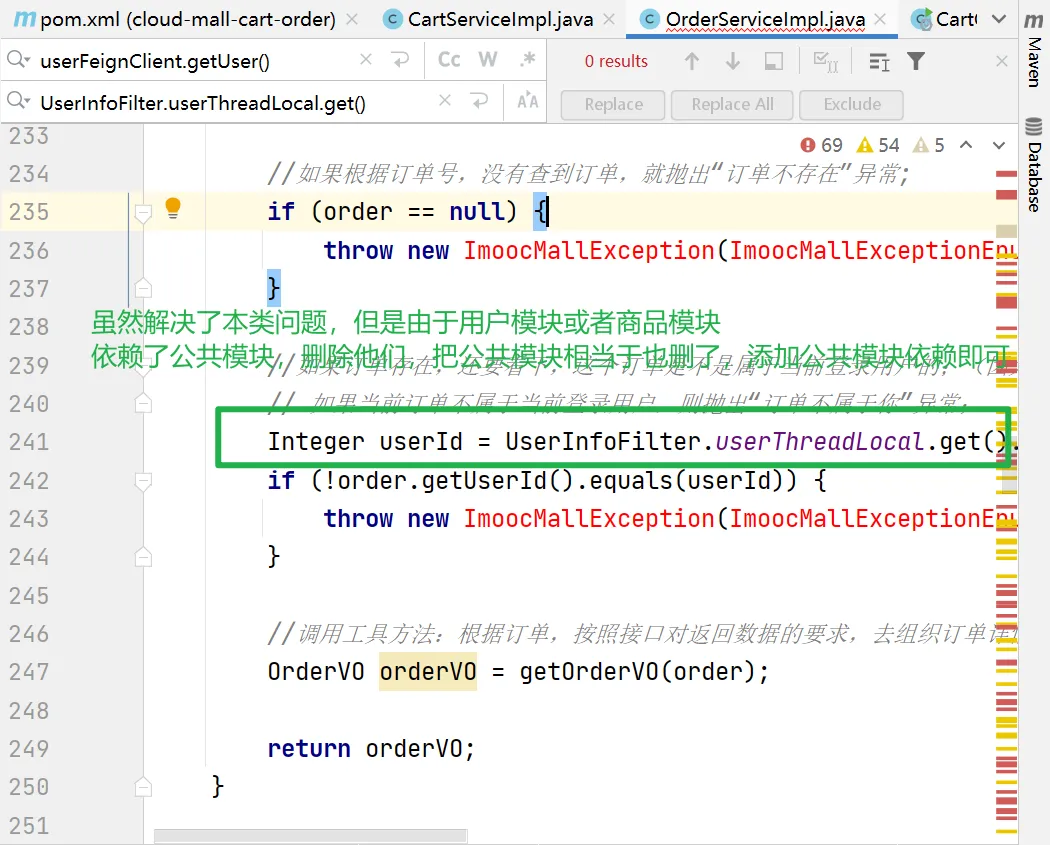Click horizontal scrollbar at editor bottom
Image resolution: width=1050 pixels, height=845 pixels.
[x=311, y=836]
